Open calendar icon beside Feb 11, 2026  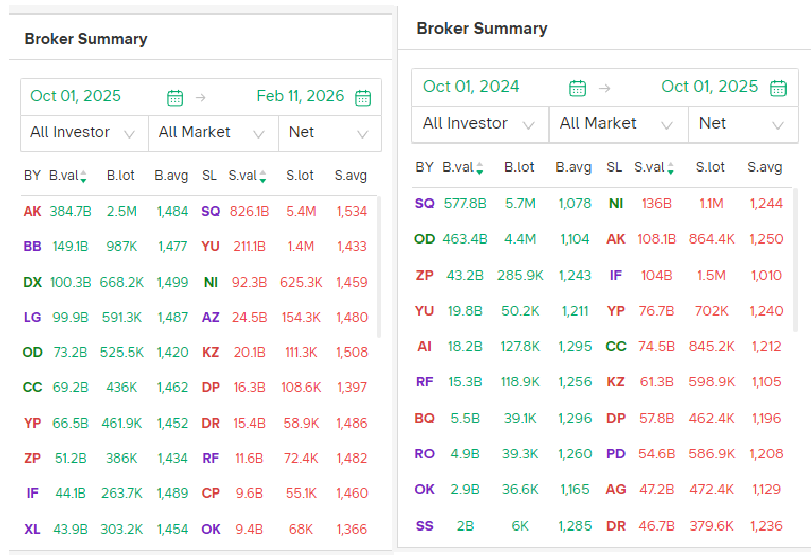(x=363, y=97)
